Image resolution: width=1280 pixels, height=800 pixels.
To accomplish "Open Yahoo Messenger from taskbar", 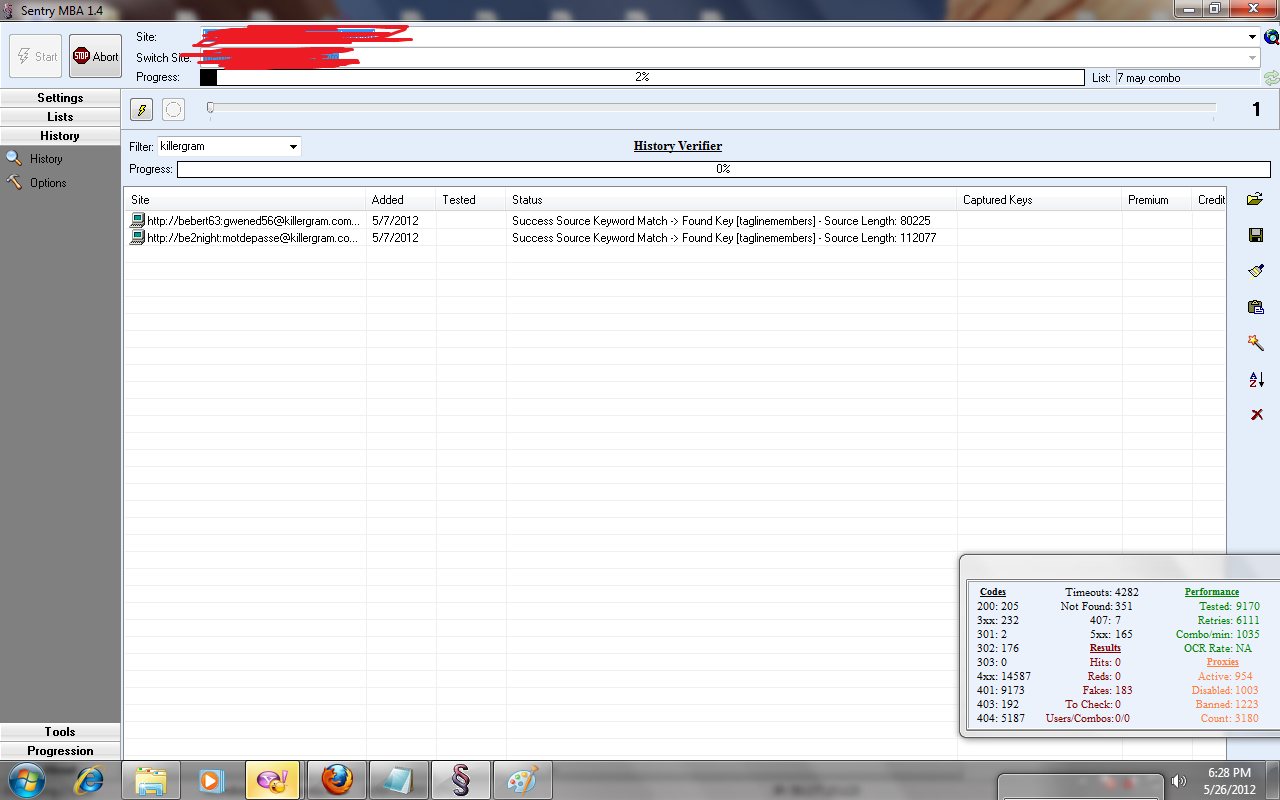I will [x=273, y=780].
